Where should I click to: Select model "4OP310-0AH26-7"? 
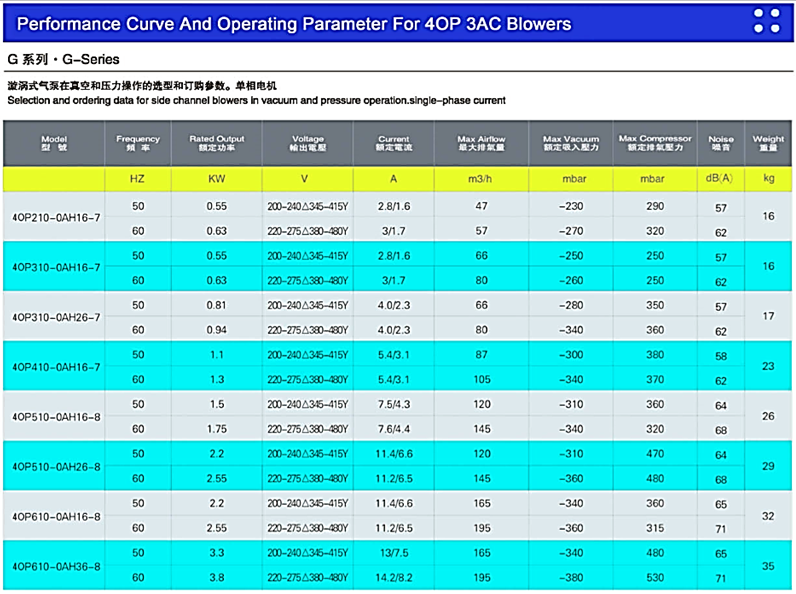tap(56, 317)
